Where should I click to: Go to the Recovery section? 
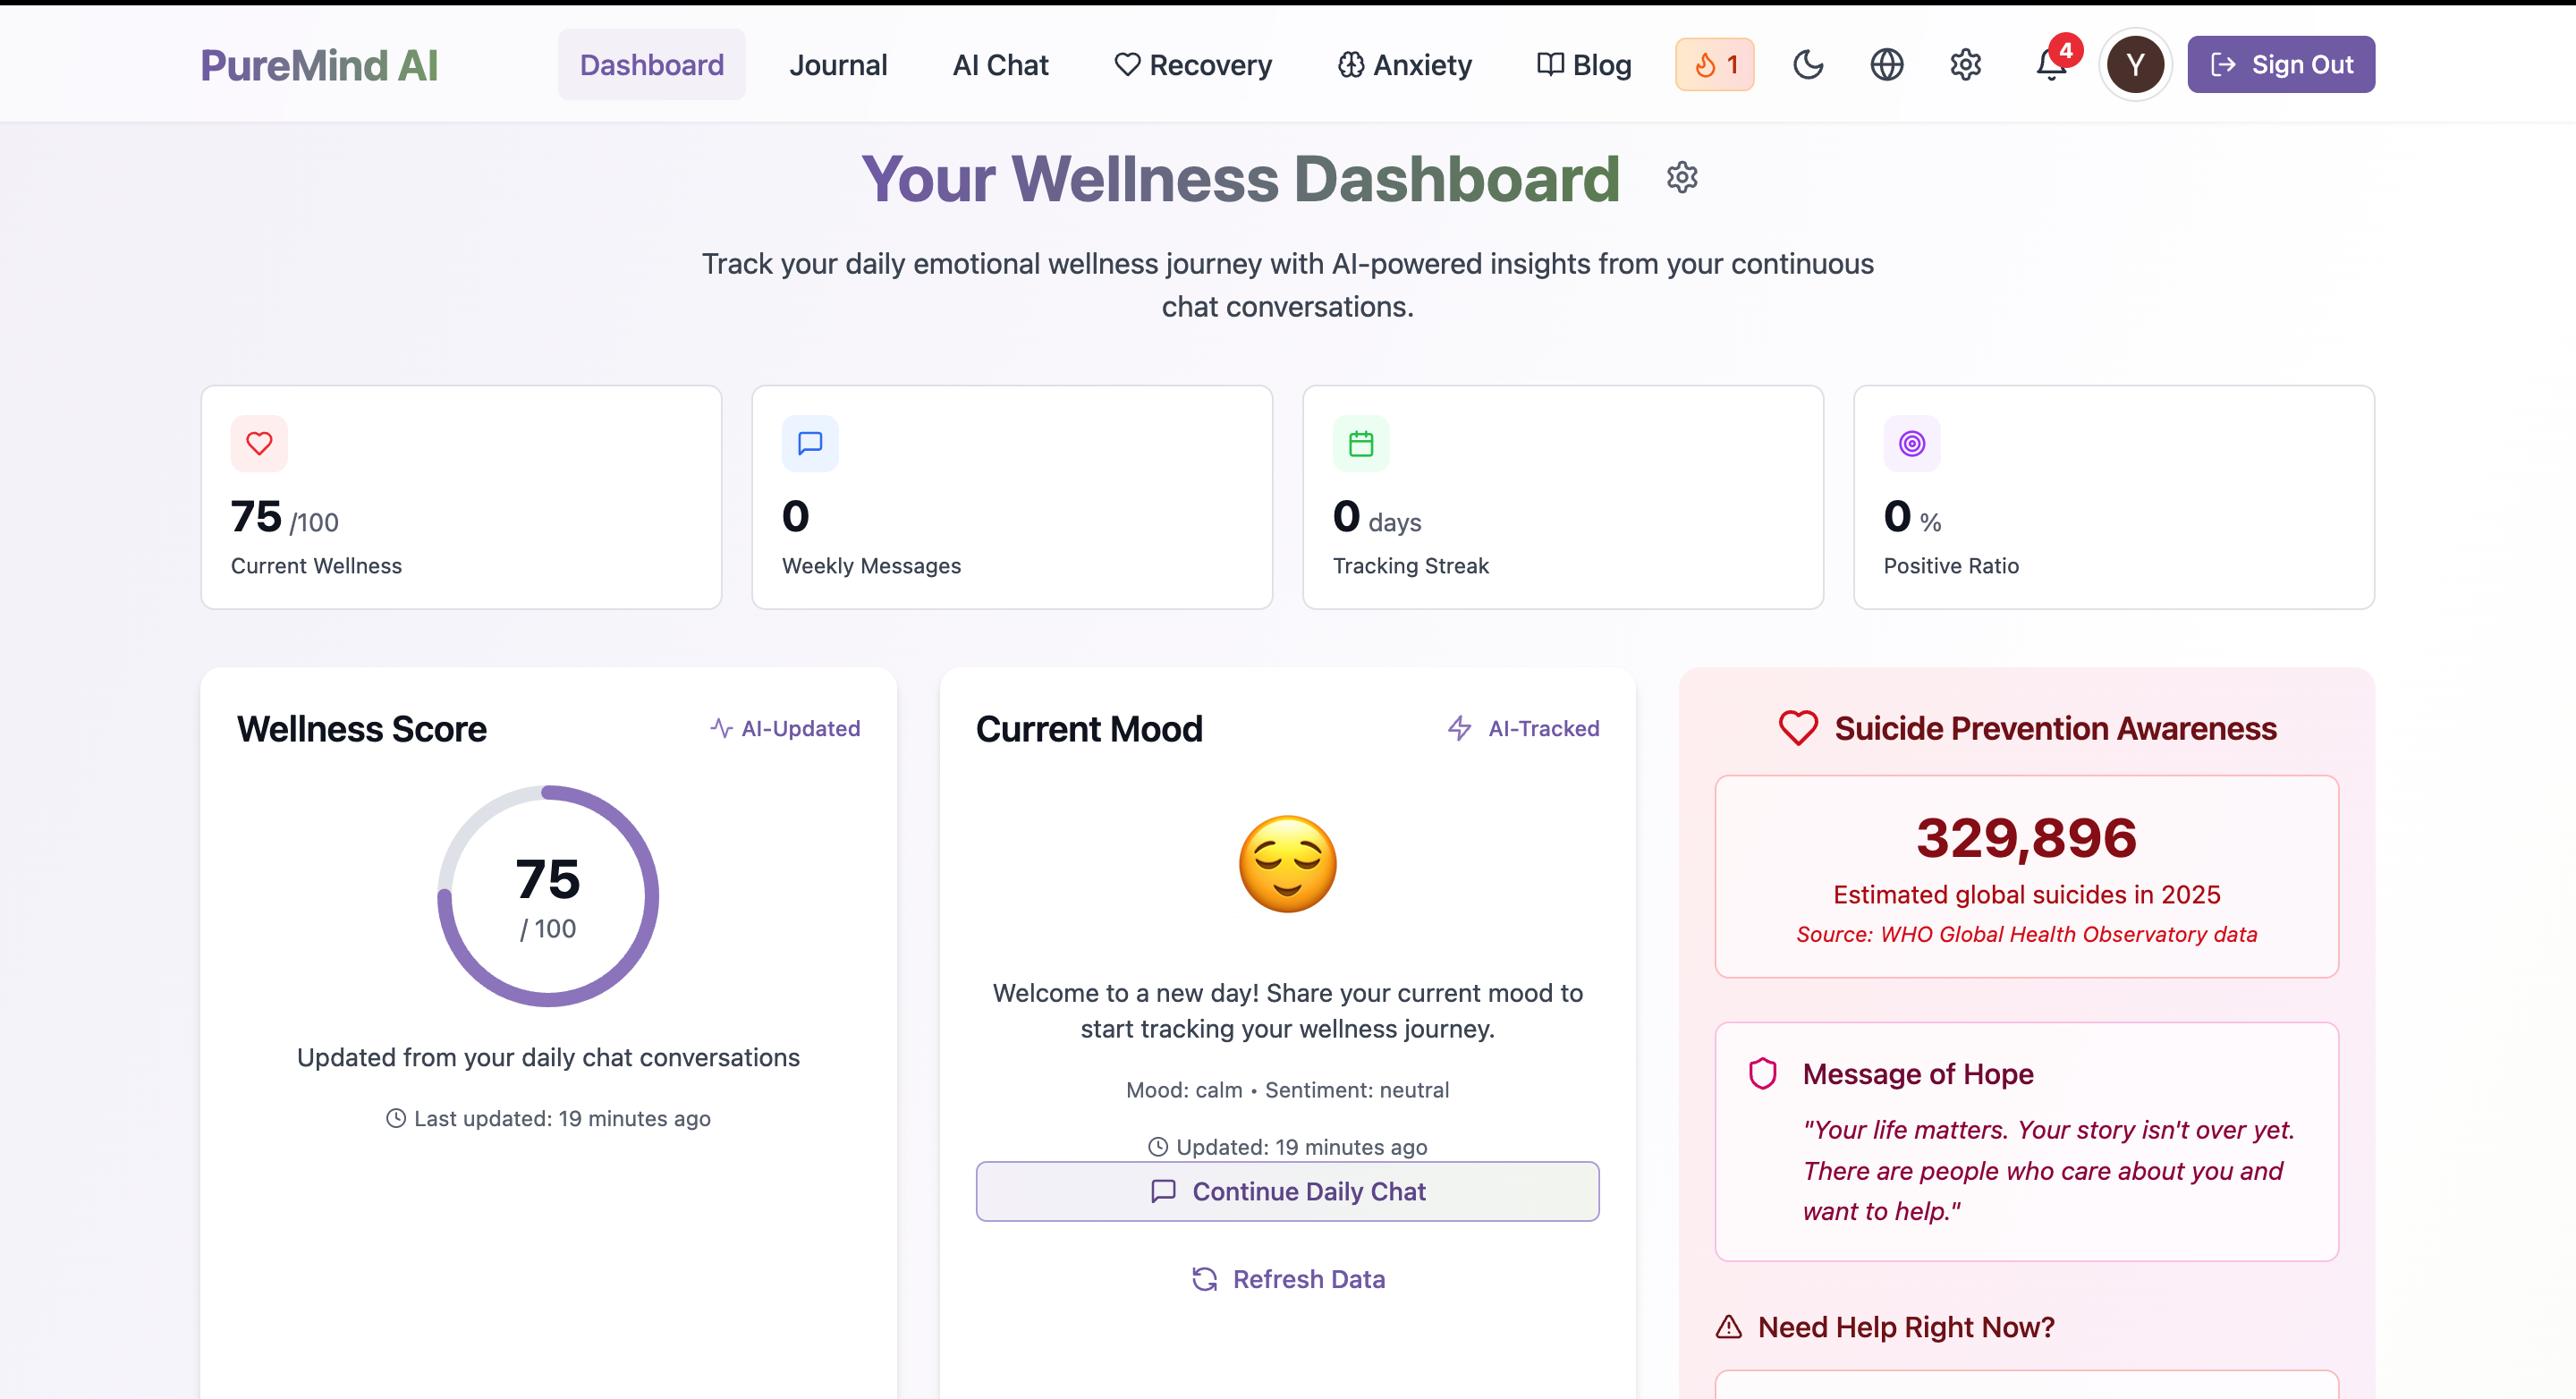point(1192,65)
